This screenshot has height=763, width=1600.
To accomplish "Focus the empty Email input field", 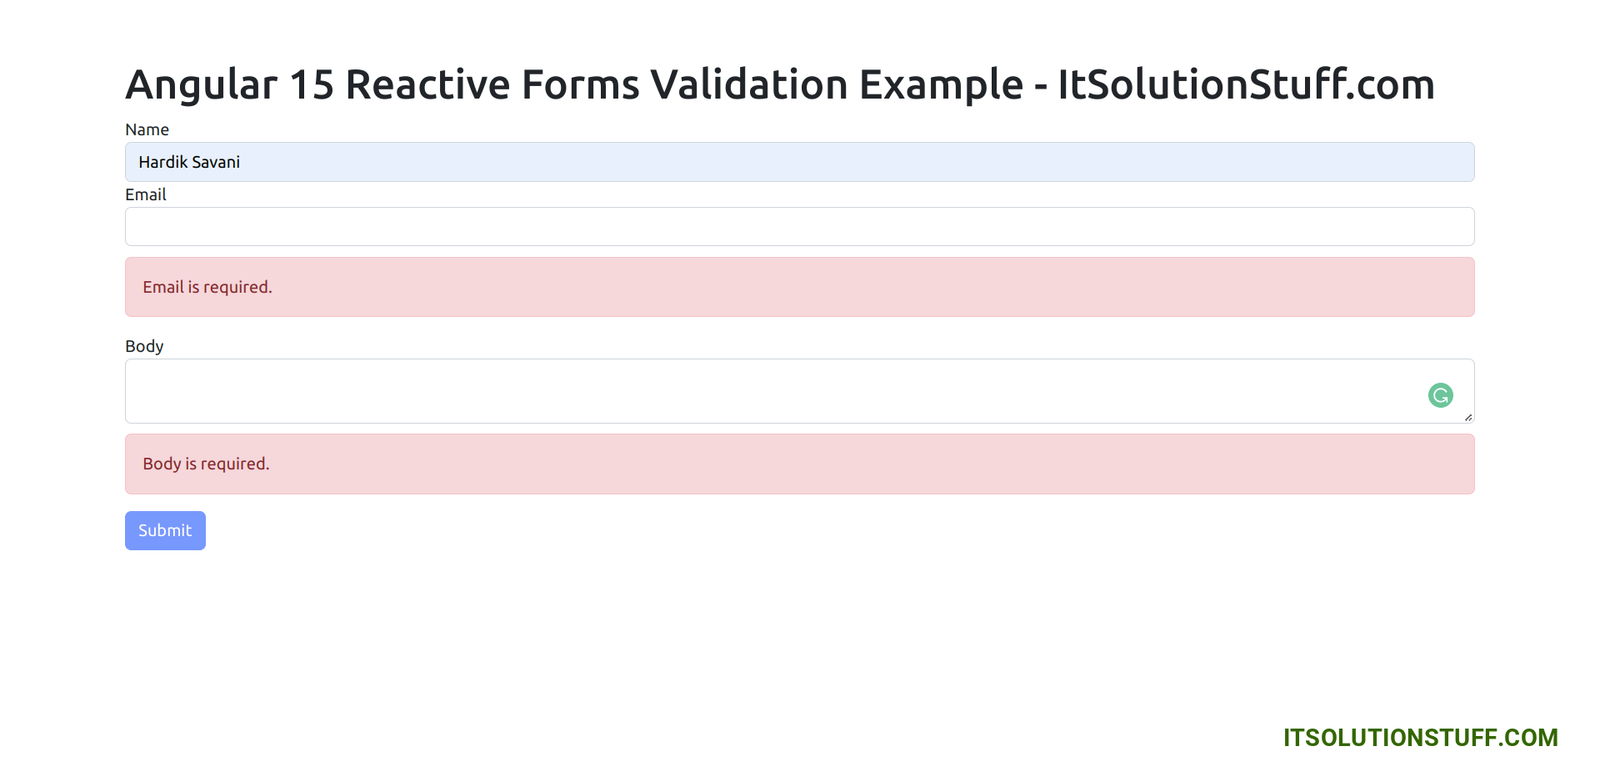I will pos(799,227).
